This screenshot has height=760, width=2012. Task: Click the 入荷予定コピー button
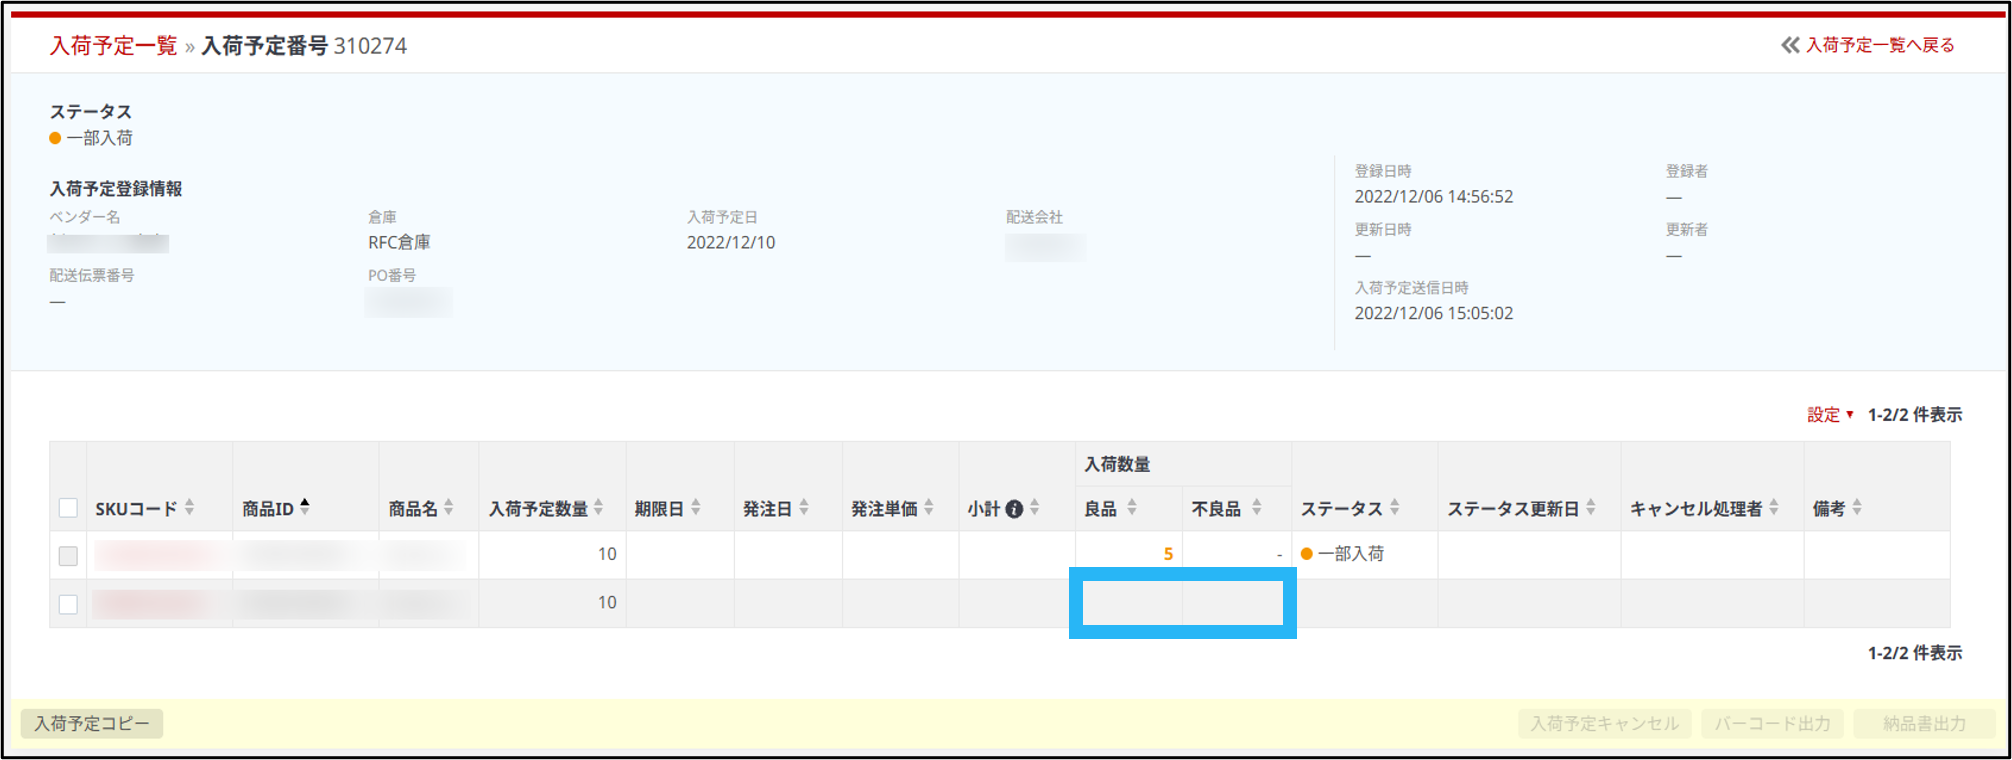92,723
